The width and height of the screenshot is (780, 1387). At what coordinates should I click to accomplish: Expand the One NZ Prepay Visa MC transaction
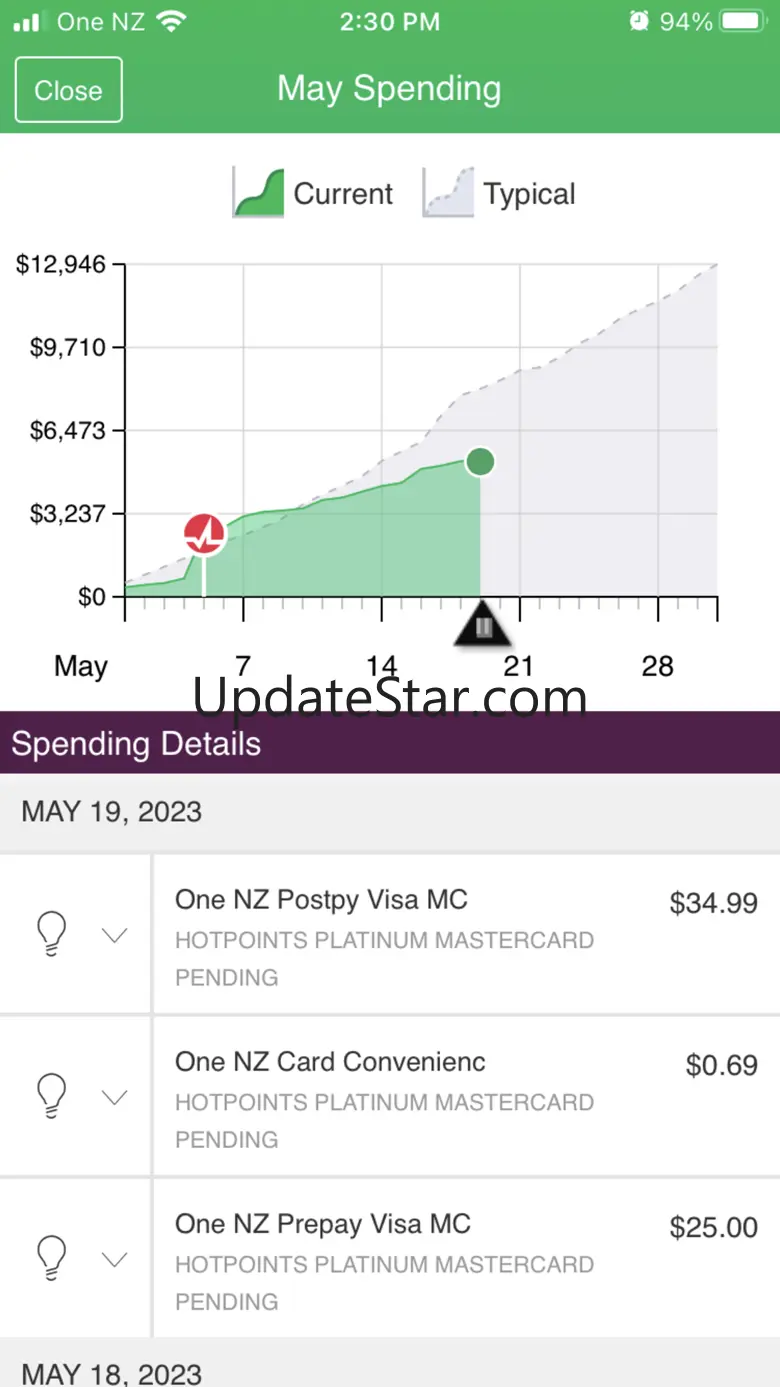pyautogui.click(x=115, y=1259)
